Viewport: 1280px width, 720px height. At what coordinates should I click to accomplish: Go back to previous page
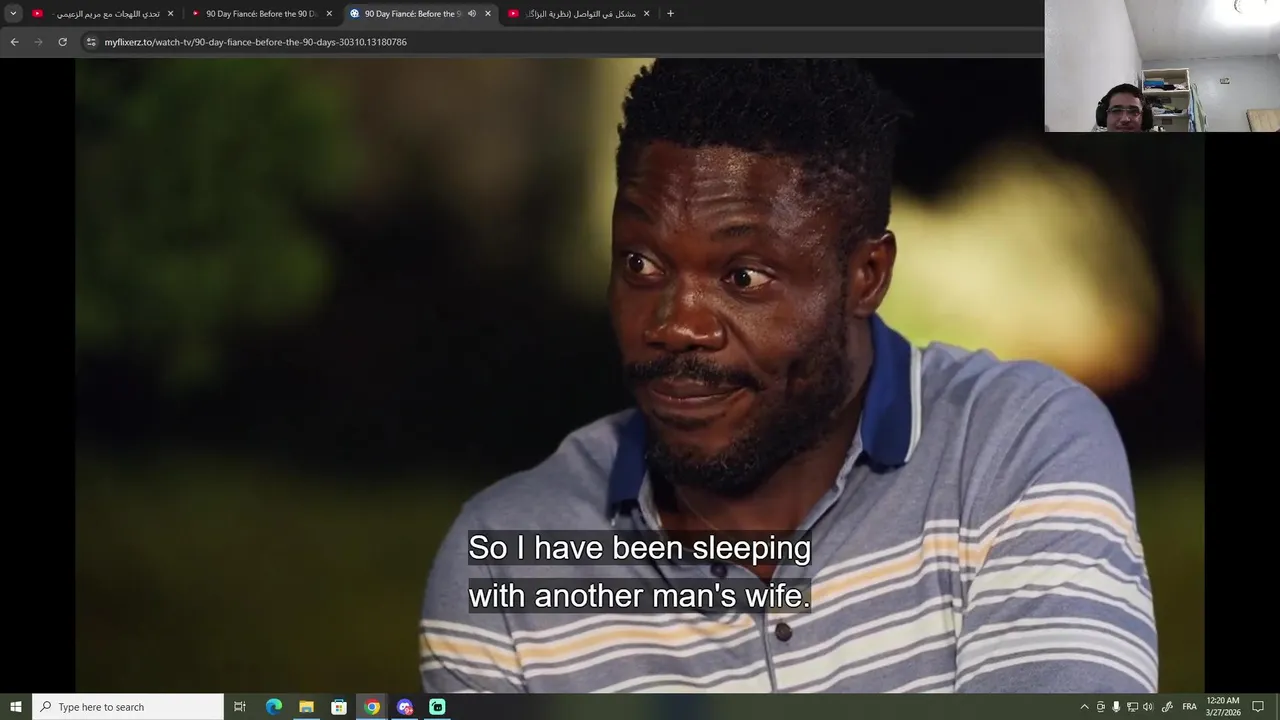pos(14,42)
